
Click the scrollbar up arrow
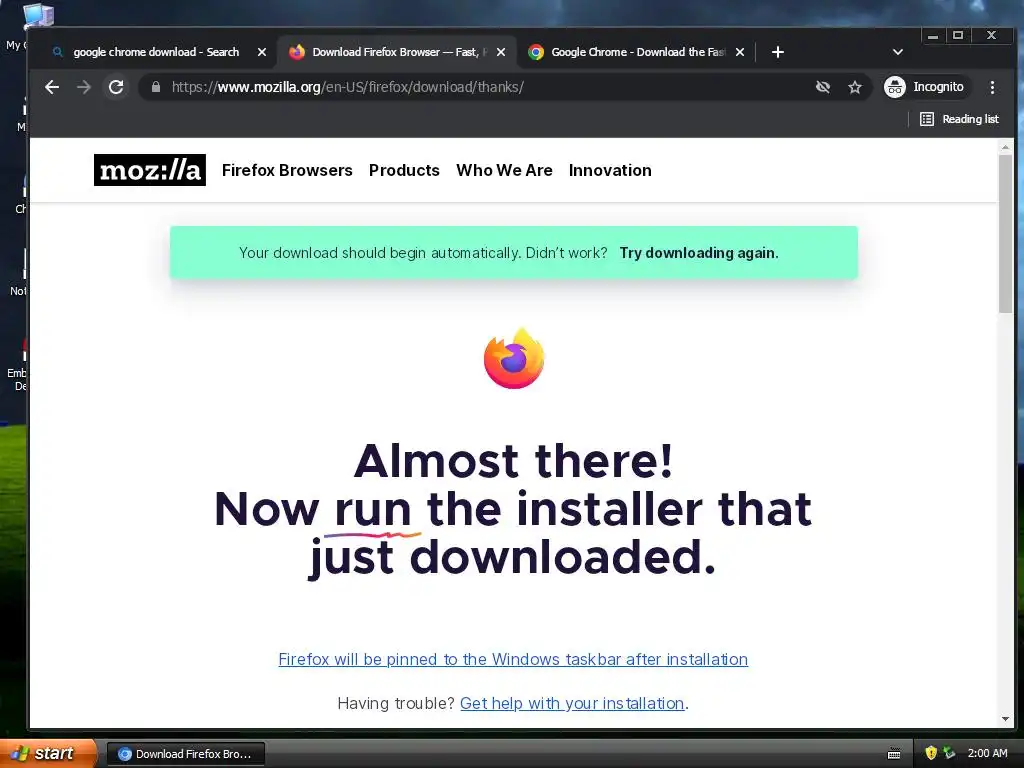coord(1005,148)
